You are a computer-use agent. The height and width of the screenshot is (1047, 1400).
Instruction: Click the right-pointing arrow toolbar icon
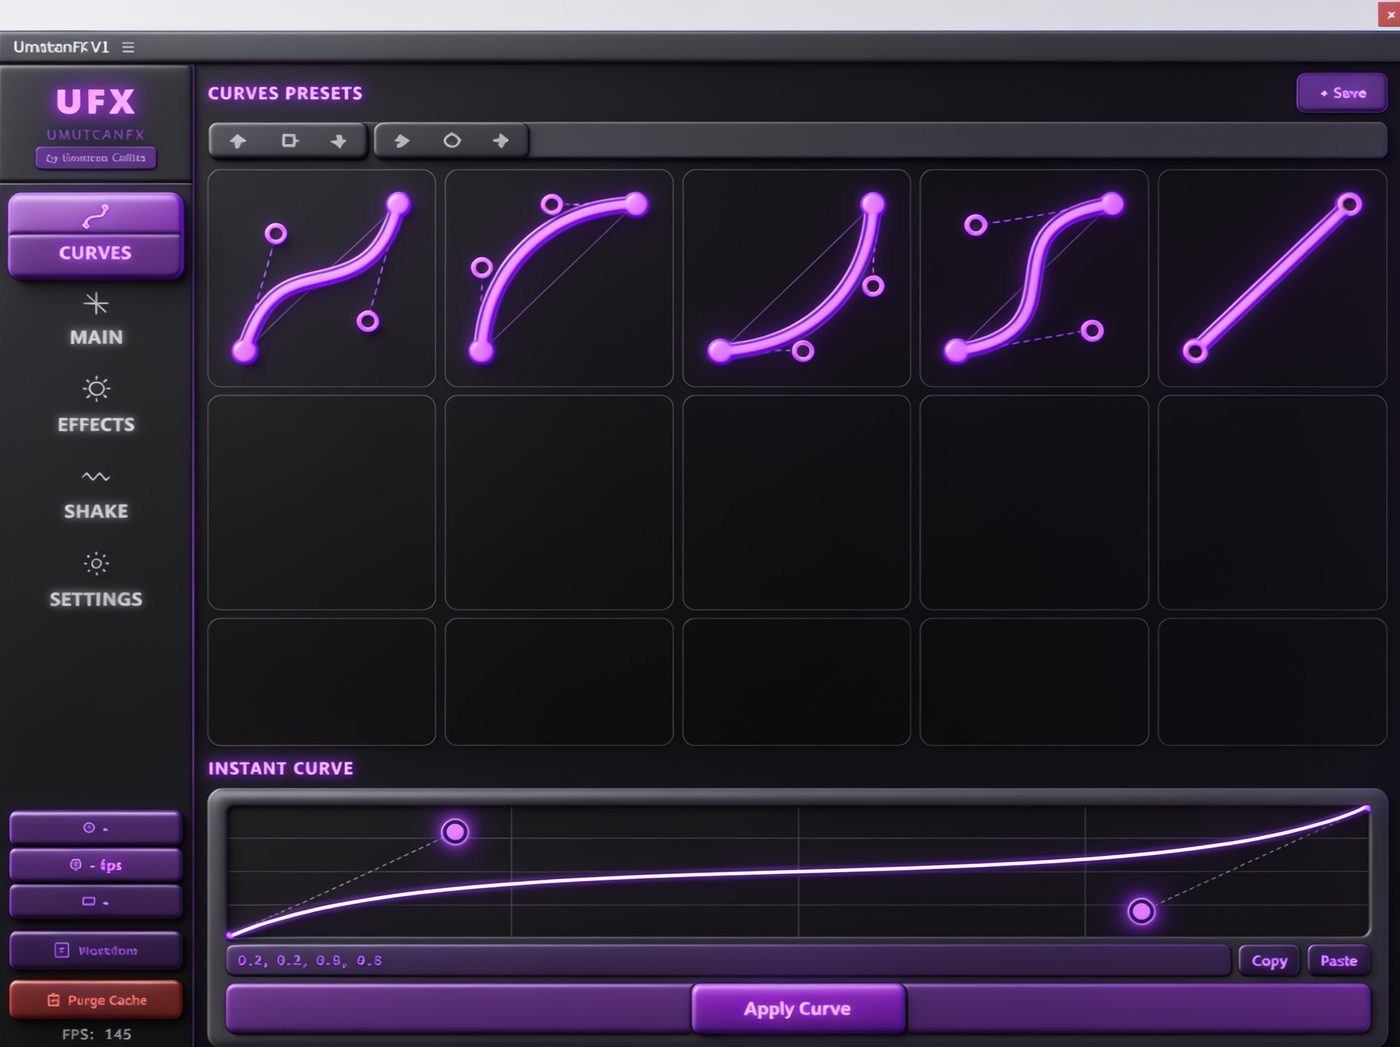point(402,141)
